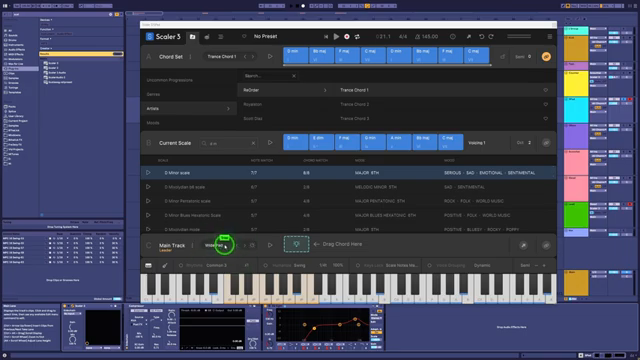Viewport: 640px width, 360px height.
Task: Click the Current Scale search box
Action: coord(228,143)
